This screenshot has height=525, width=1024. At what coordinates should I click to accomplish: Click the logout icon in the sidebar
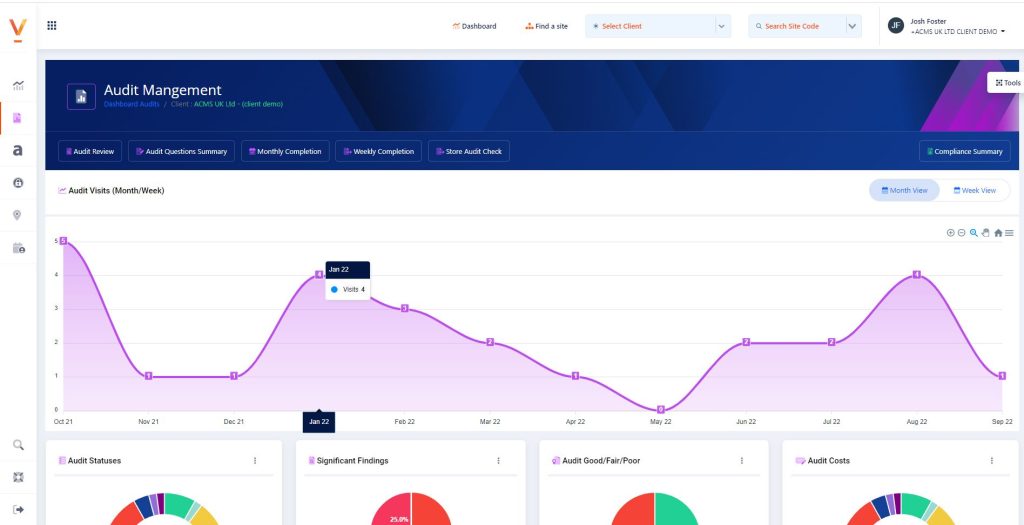click(x=18, y=509)
